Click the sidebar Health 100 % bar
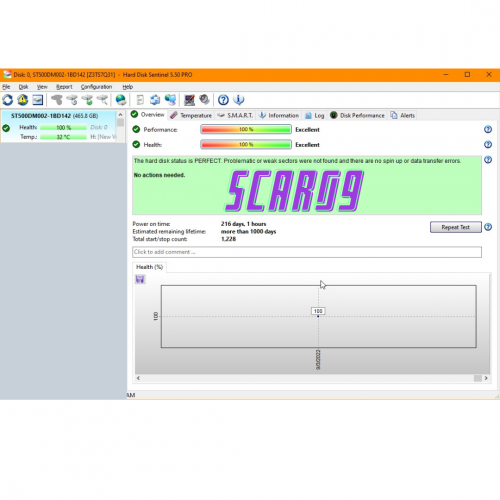This screenshot has height=500, width=500. click(x=63, y=127)
